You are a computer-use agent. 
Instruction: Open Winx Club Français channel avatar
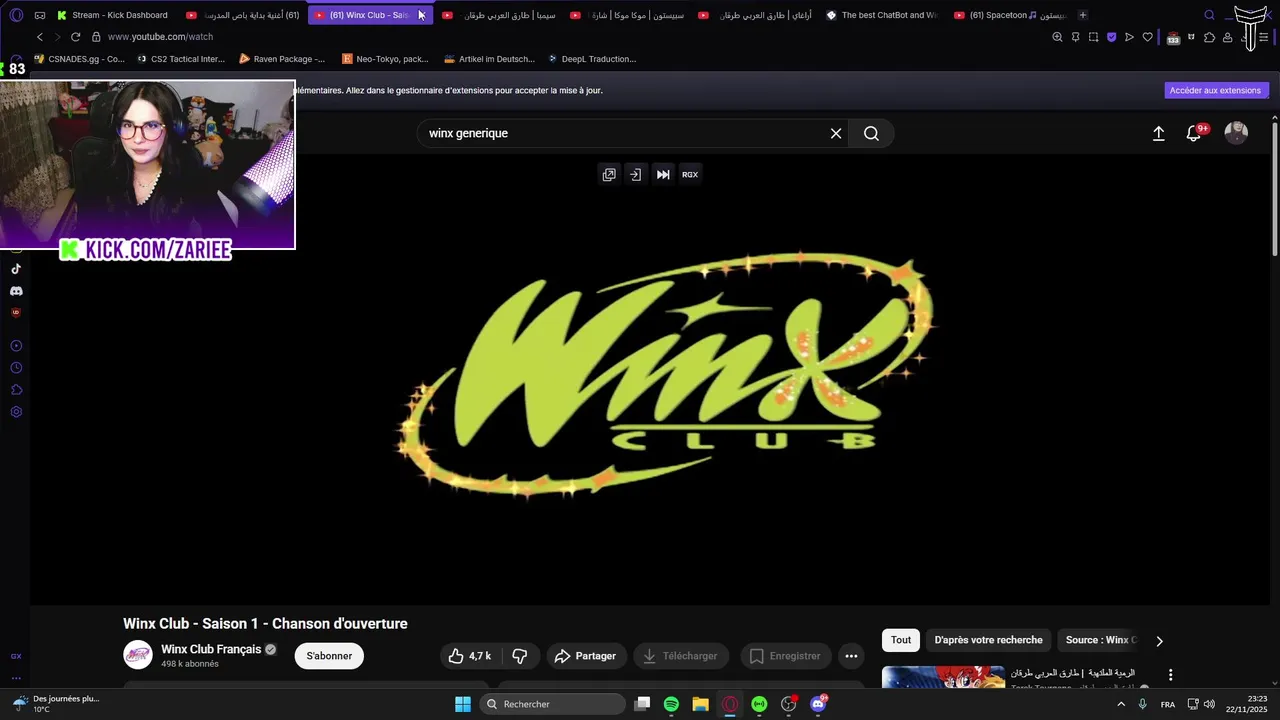click(138, 655)
